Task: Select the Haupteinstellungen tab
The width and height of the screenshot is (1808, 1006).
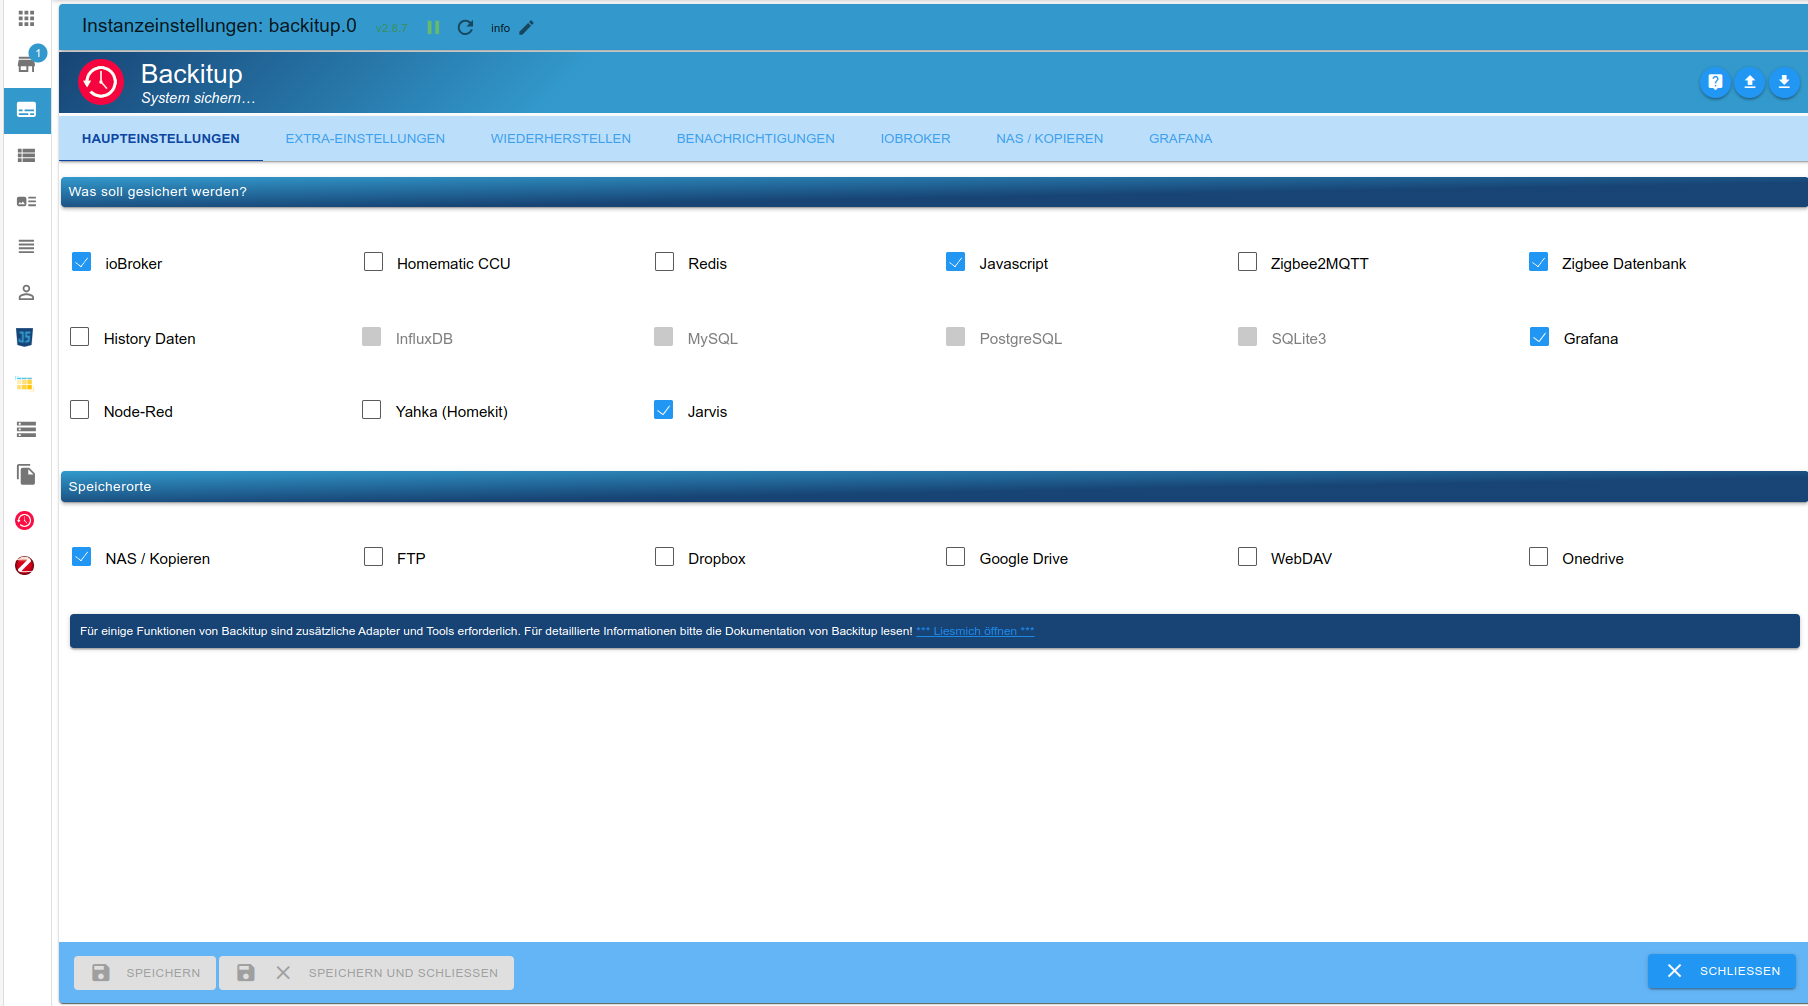Action: [161, 139]
